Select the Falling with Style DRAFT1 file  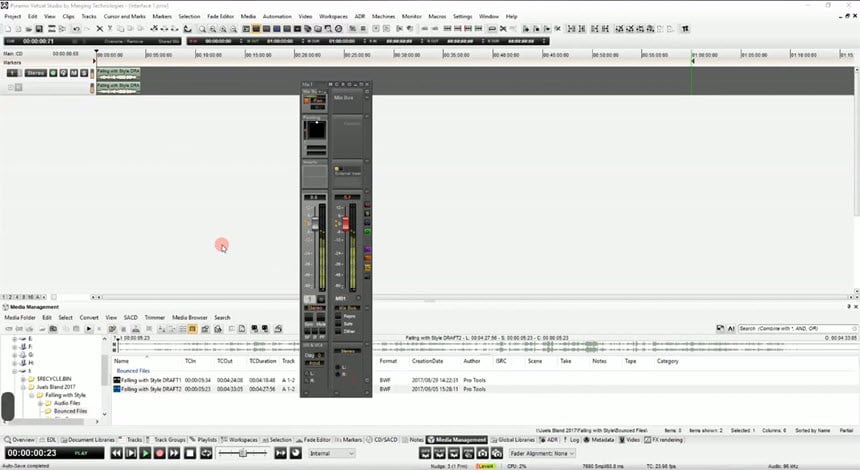point(151,380)
